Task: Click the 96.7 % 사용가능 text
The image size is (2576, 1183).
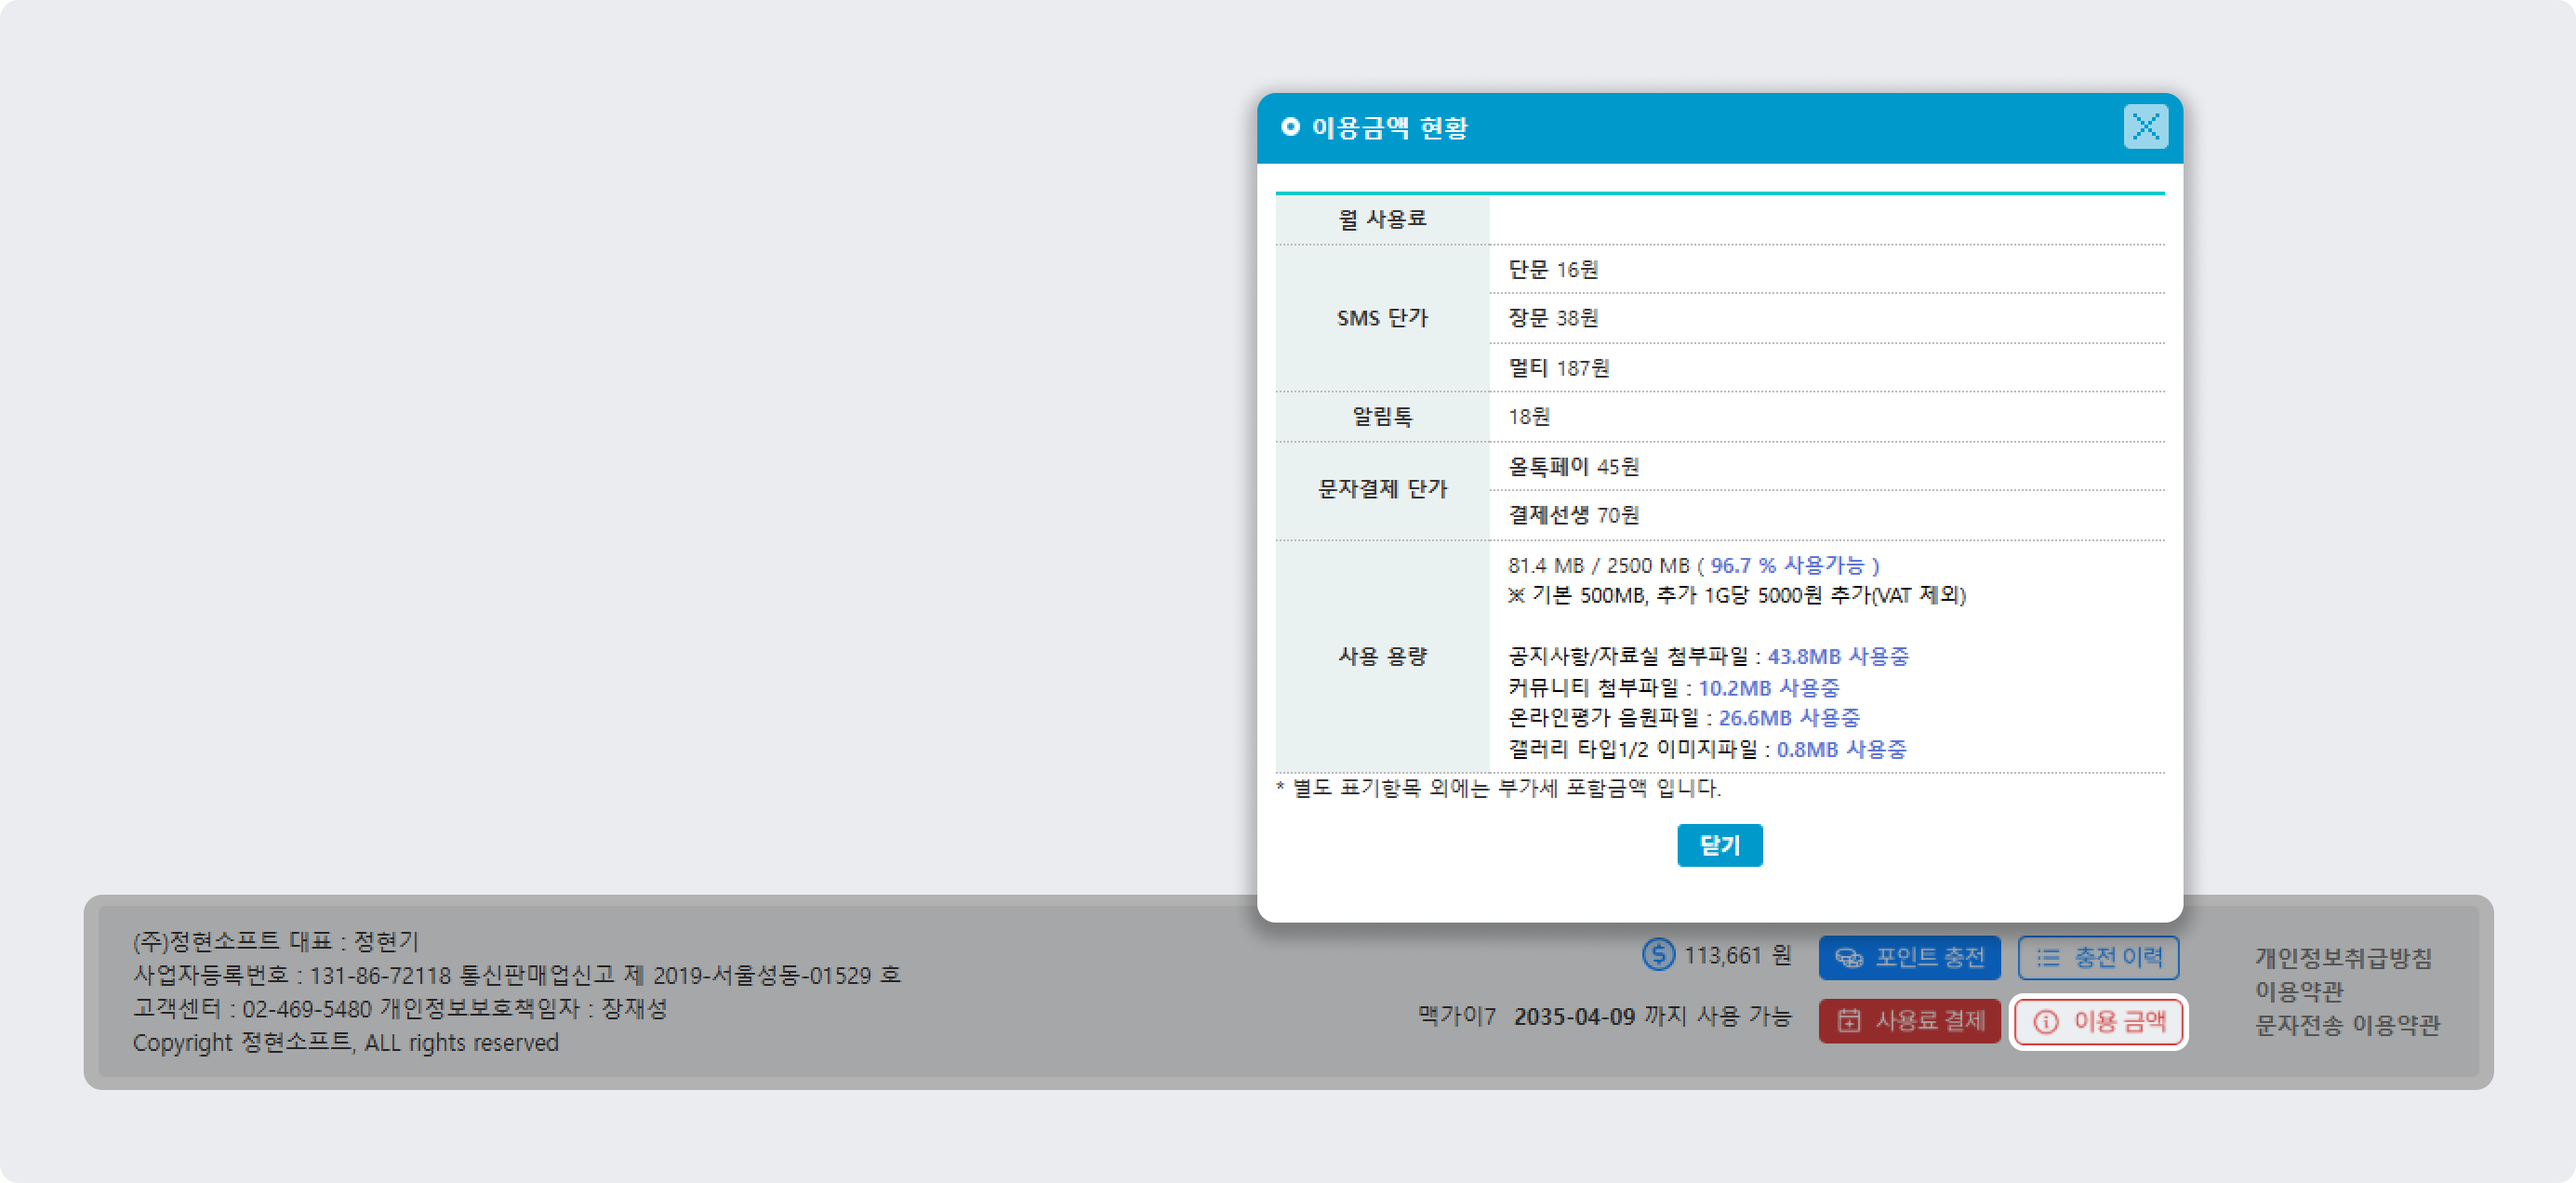Action: (1786, 565)
